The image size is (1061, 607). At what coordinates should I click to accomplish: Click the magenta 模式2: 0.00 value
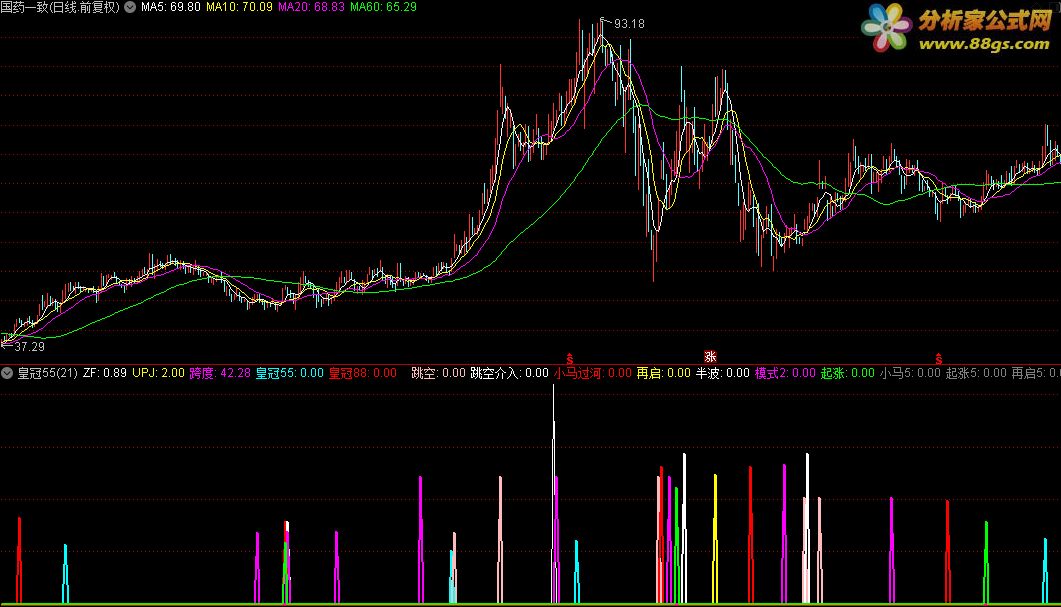click(785, 373)
